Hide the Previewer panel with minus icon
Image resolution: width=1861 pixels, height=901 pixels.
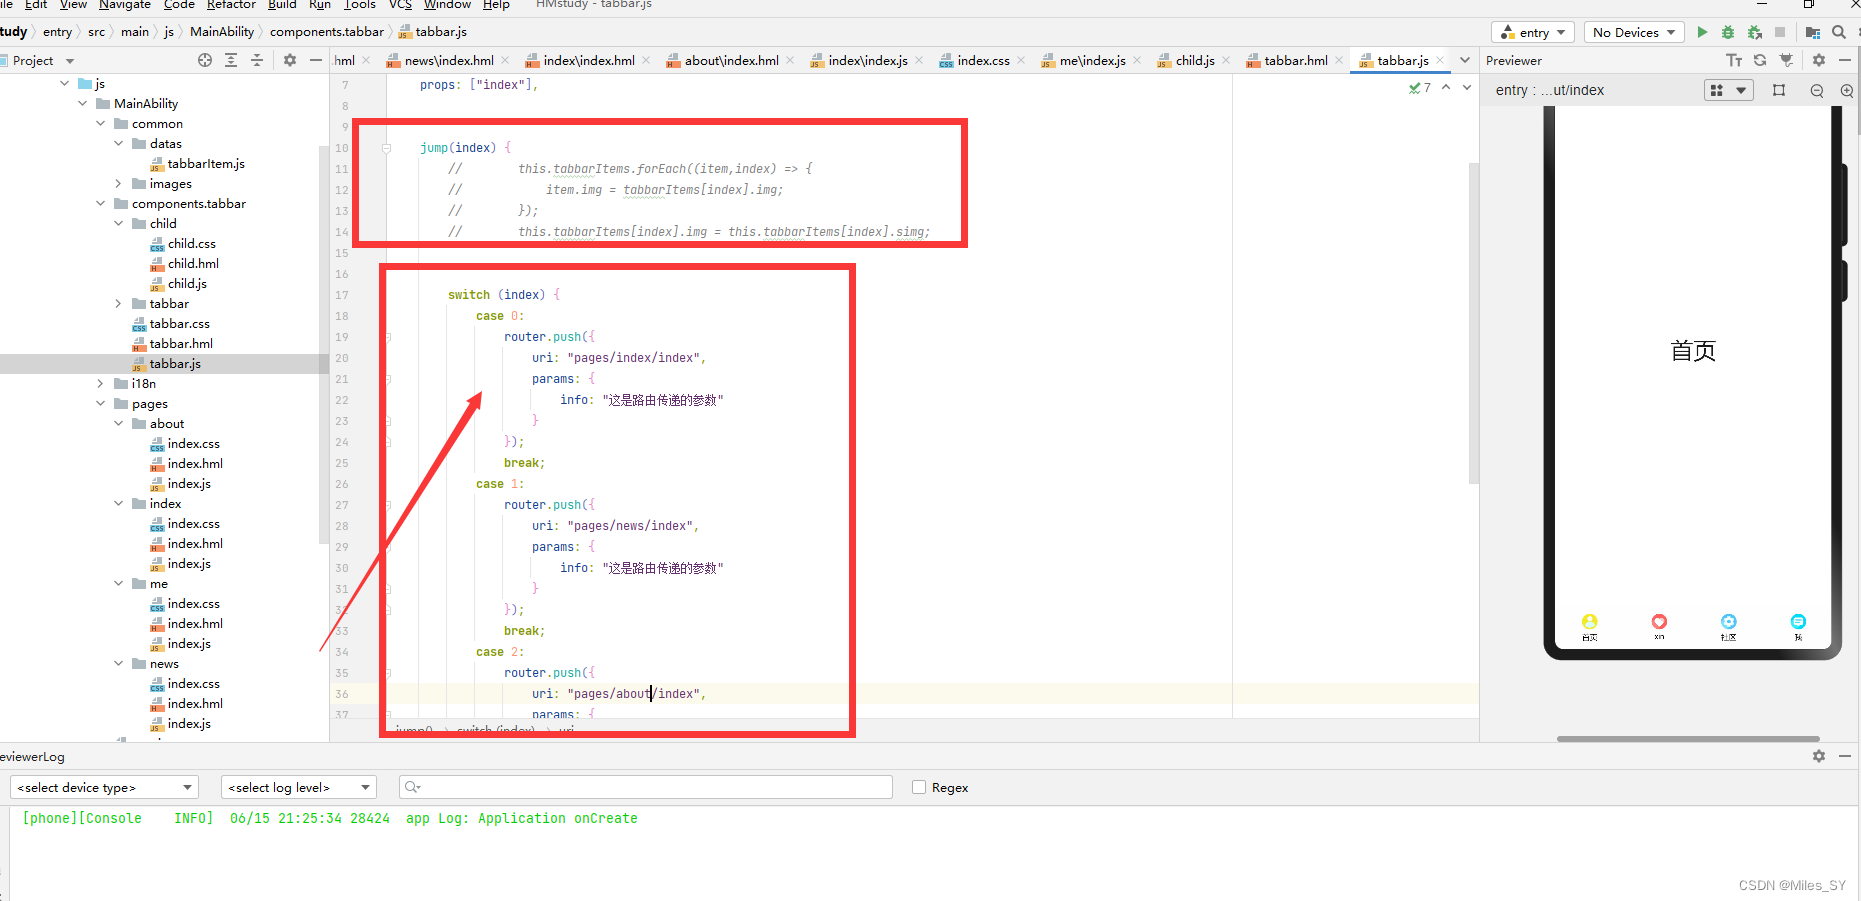click(x=1845, y=61)
